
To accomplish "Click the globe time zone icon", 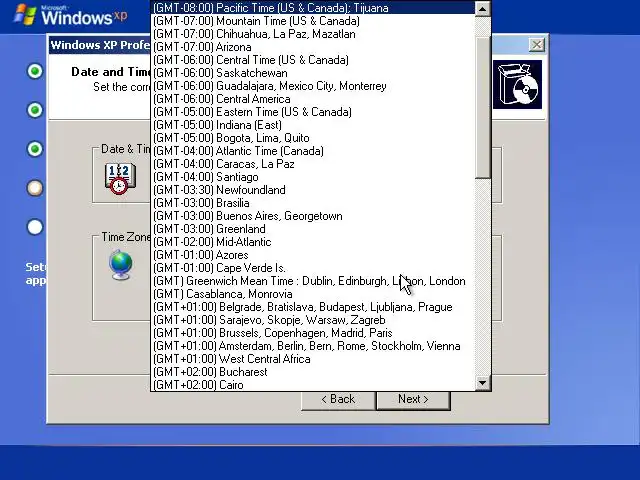I will coord(121,265).
